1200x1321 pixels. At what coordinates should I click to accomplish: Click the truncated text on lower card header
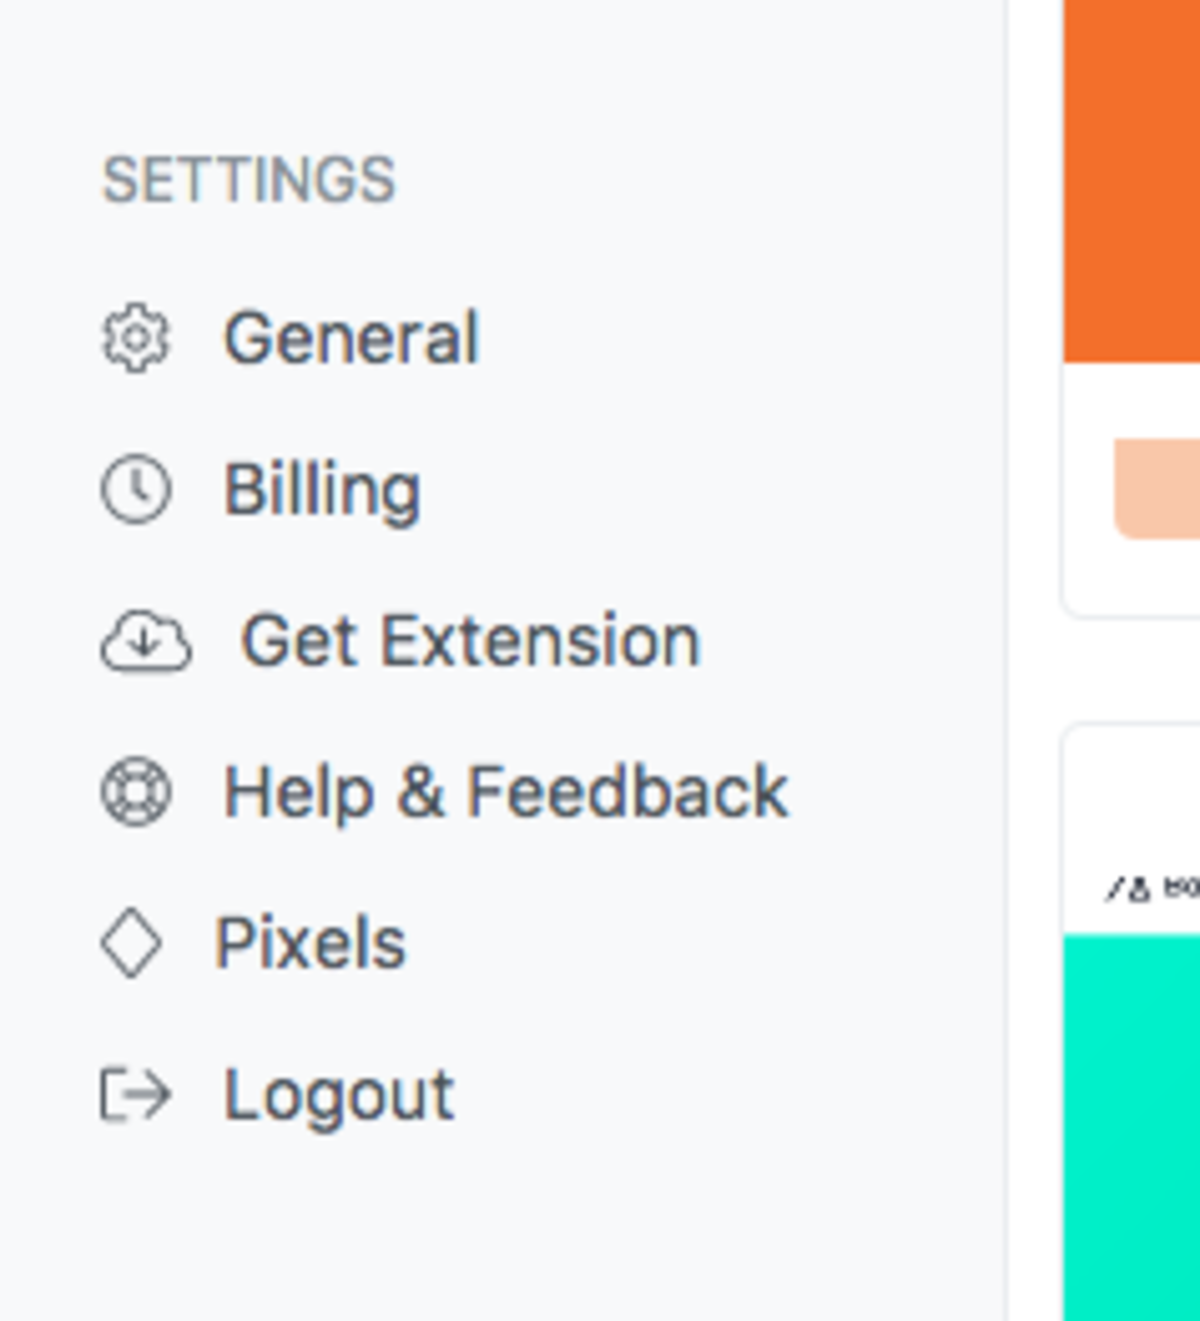[x=1182, y=887]
